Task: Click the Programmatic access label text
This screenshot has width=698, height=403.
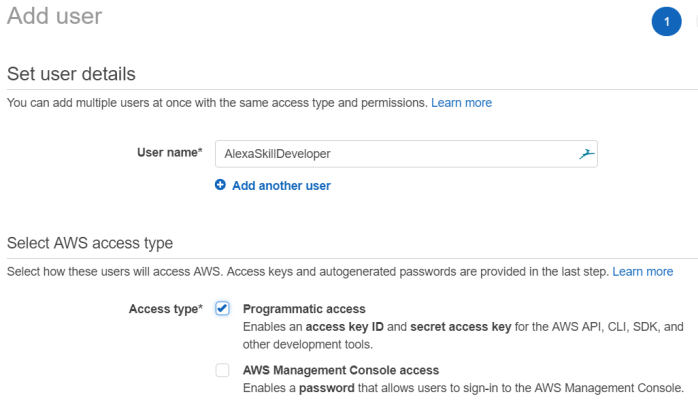Action: pos(304,309)
